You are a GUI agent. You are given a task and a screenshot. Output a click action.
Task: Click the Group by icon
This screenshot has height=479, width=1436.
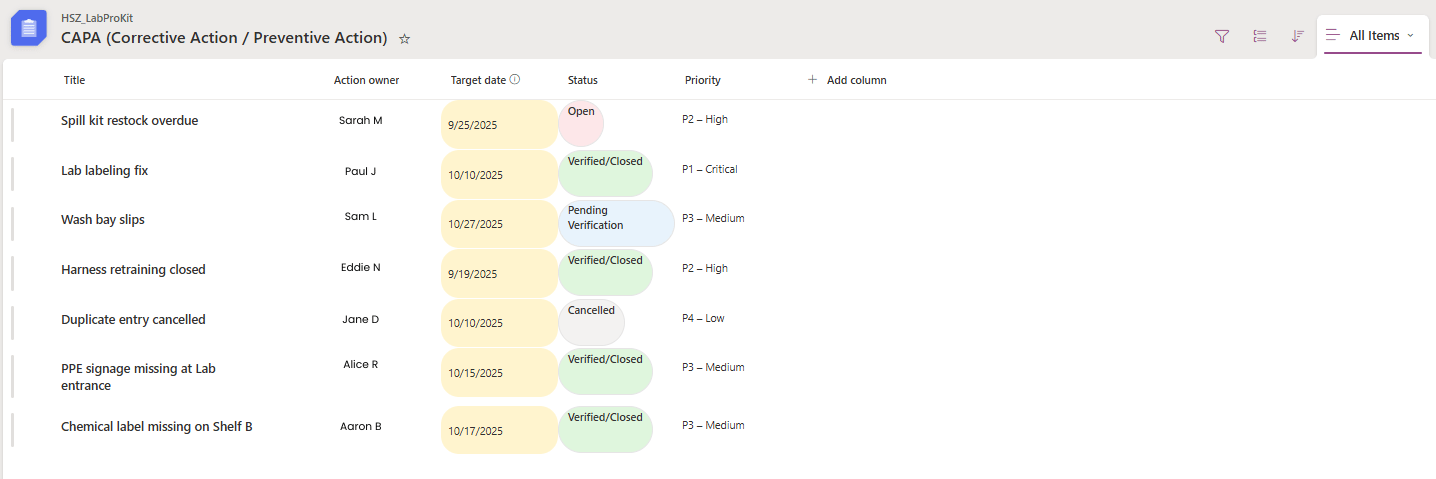[1259, 36]
